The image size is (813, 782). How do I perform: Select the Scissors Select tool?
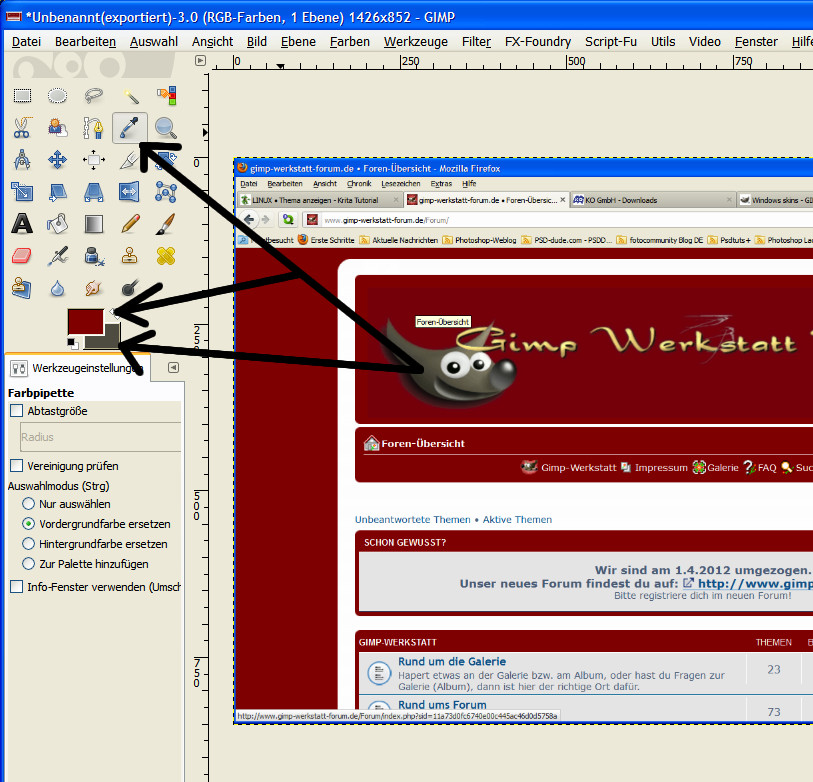pyautogui.click(x=22, y=128)
